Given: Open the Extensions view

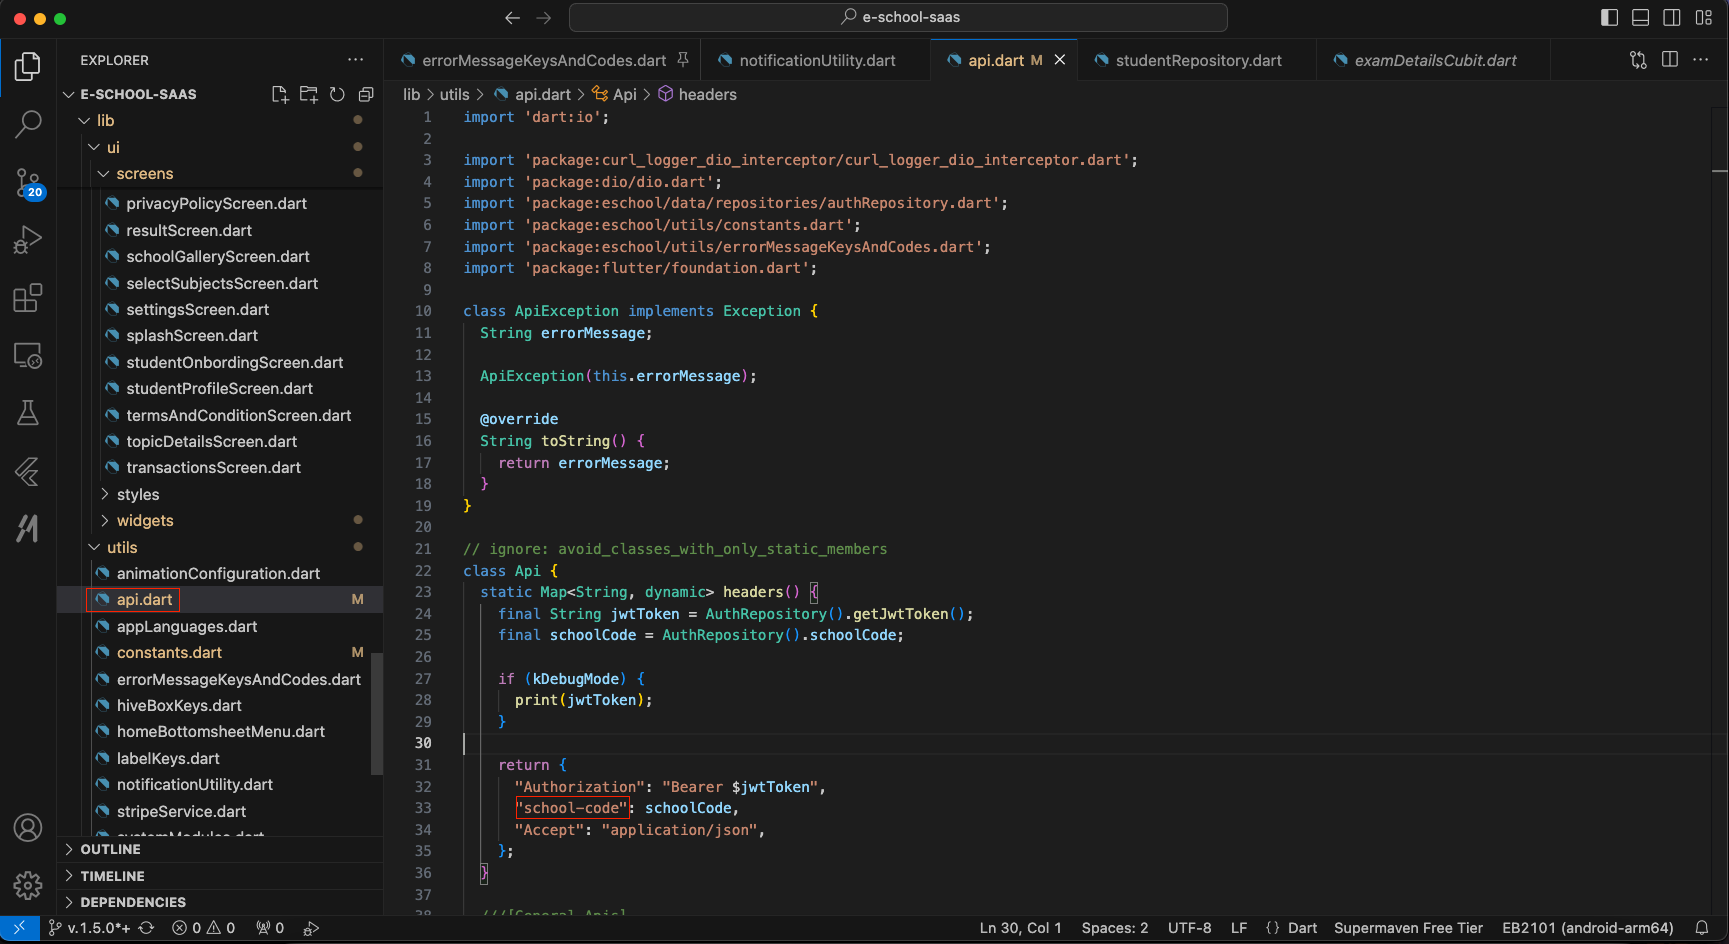Looking at the screenshot, I should click(28, 298).
